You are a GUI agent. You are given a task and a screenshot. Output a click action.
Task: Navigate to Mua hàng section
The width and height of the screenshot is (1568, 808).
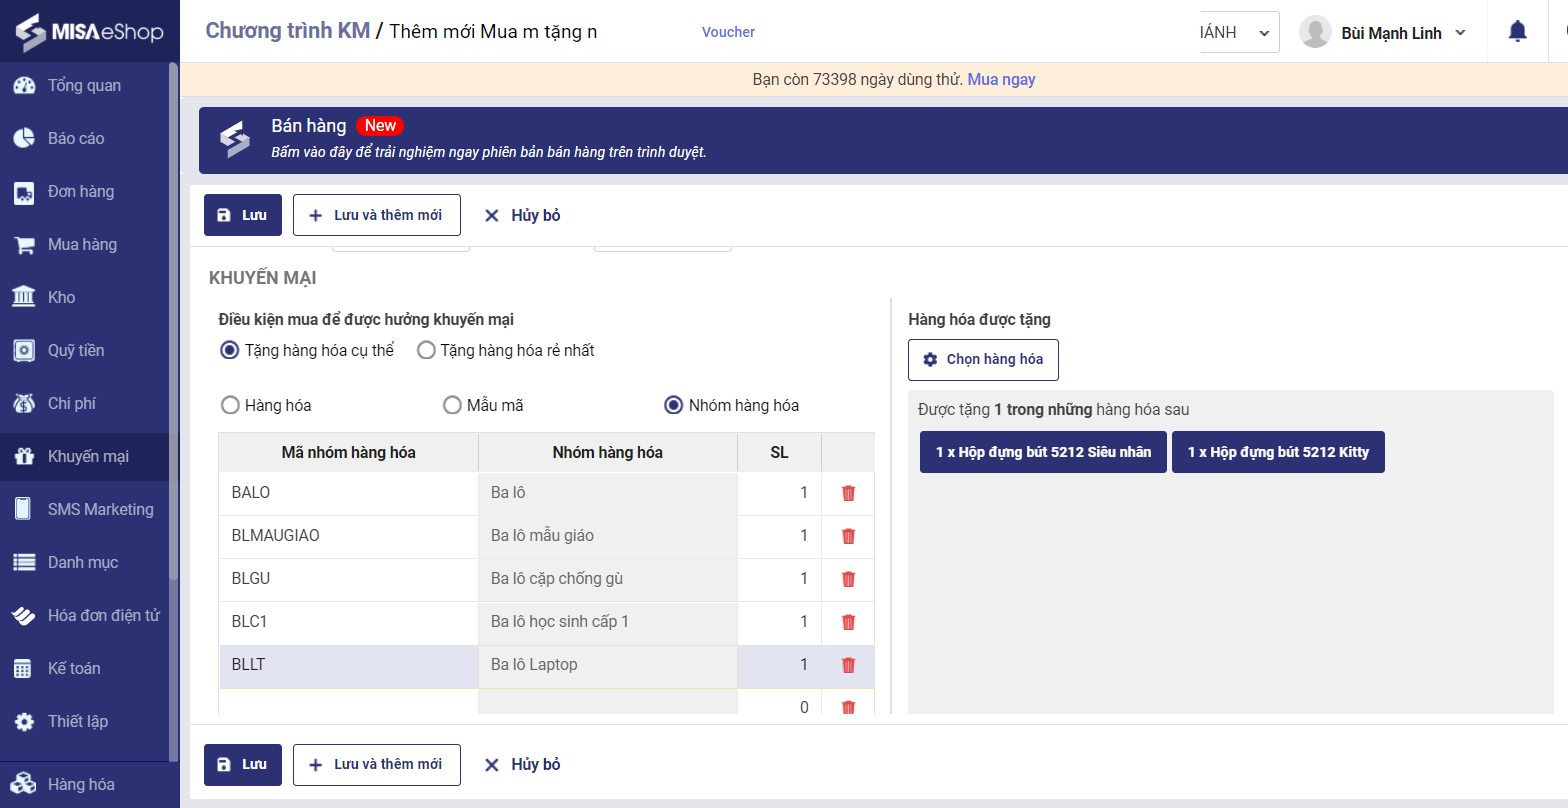tap(82, 244)
